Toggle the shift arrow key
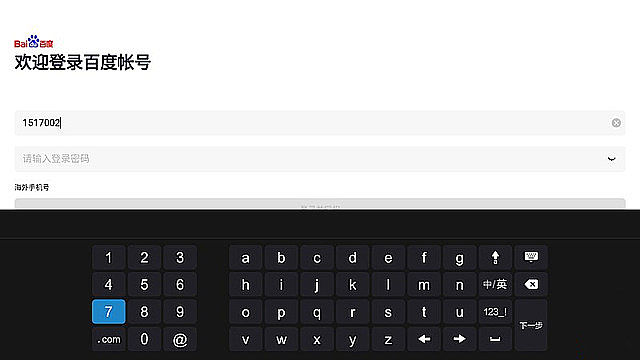640x360 pixels. point(495,258)
